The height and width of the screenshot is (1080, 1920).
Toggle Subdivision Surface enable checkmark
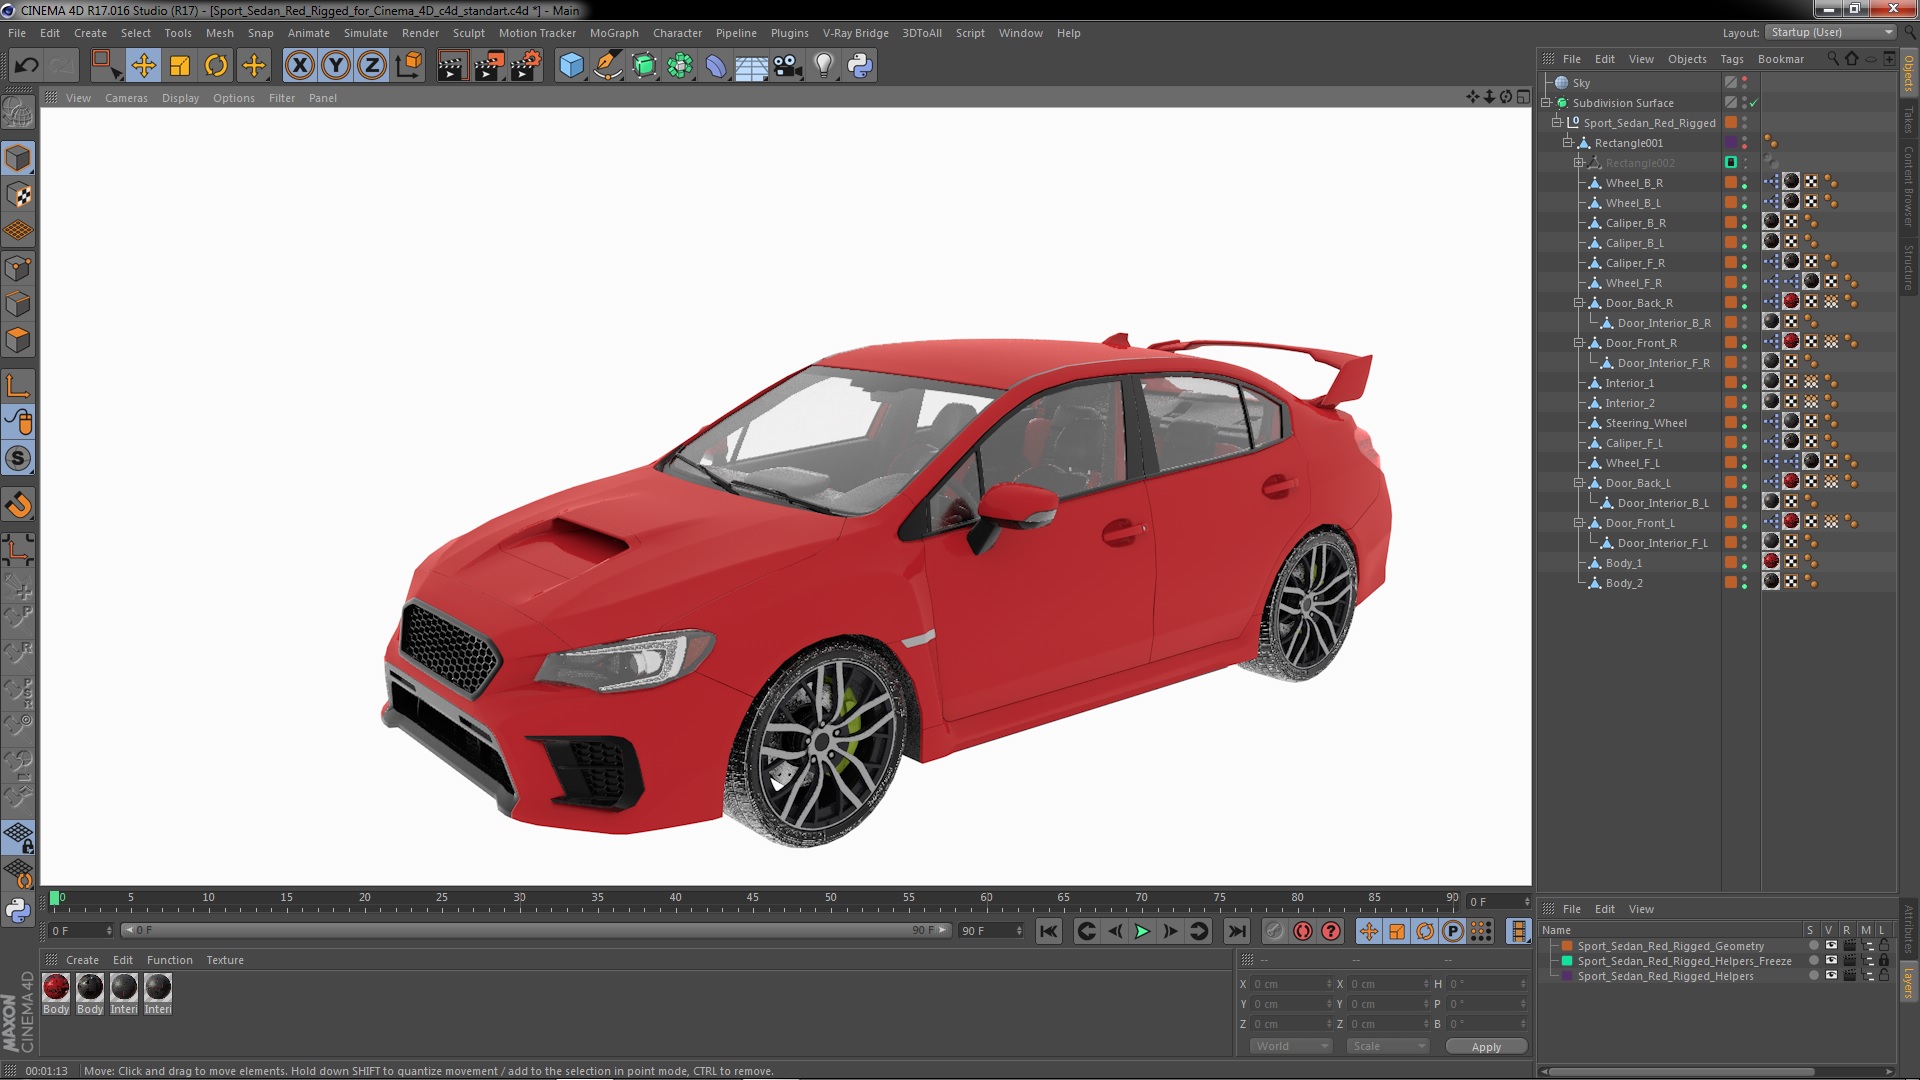click(1753, 103)
